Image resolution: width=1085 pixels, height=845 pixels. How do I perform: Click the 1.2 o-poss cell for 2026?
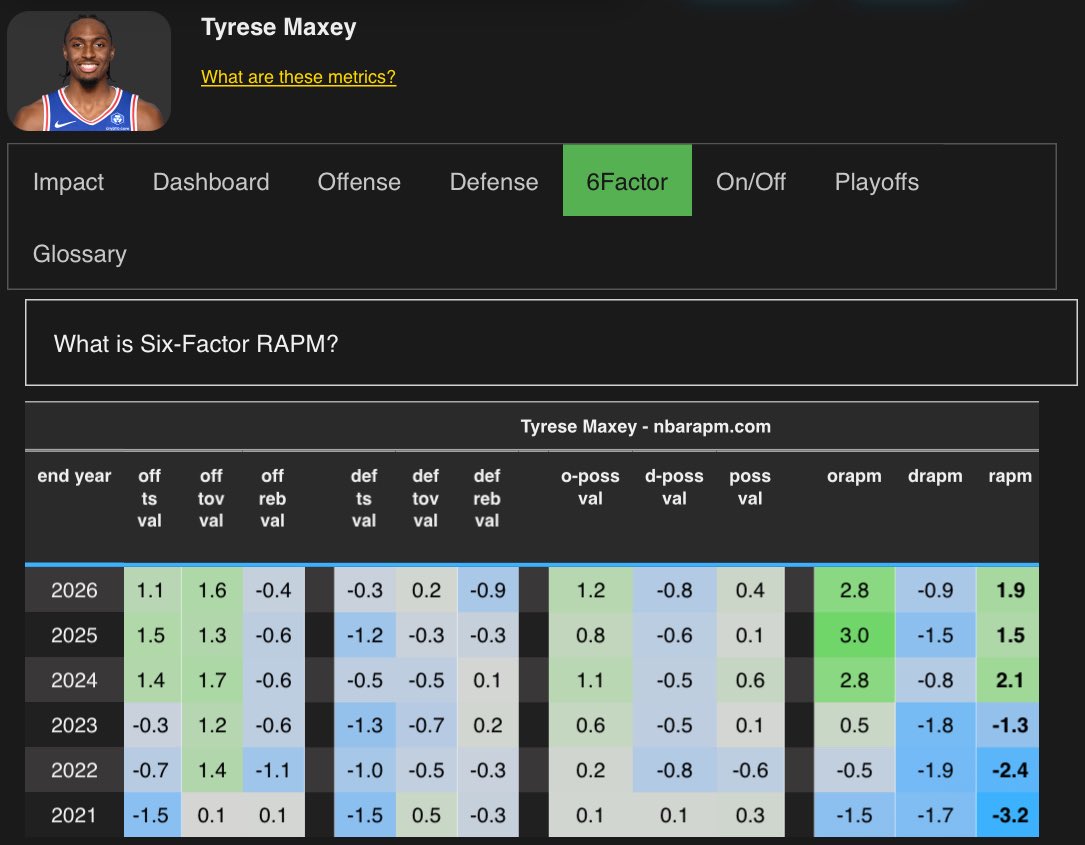point(591,590)
